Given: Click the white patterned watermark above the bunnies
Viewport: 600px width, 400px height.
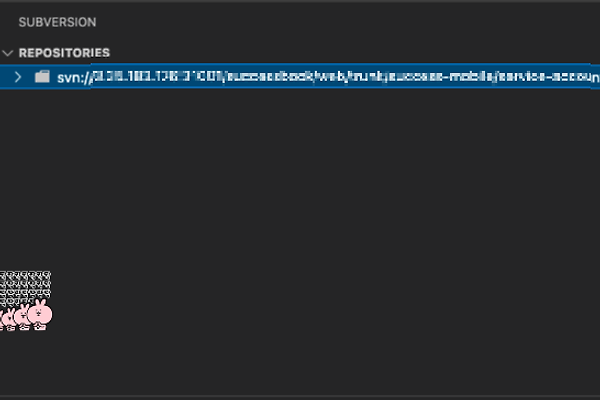Looking at the screenshot, I should coord(25,288).
